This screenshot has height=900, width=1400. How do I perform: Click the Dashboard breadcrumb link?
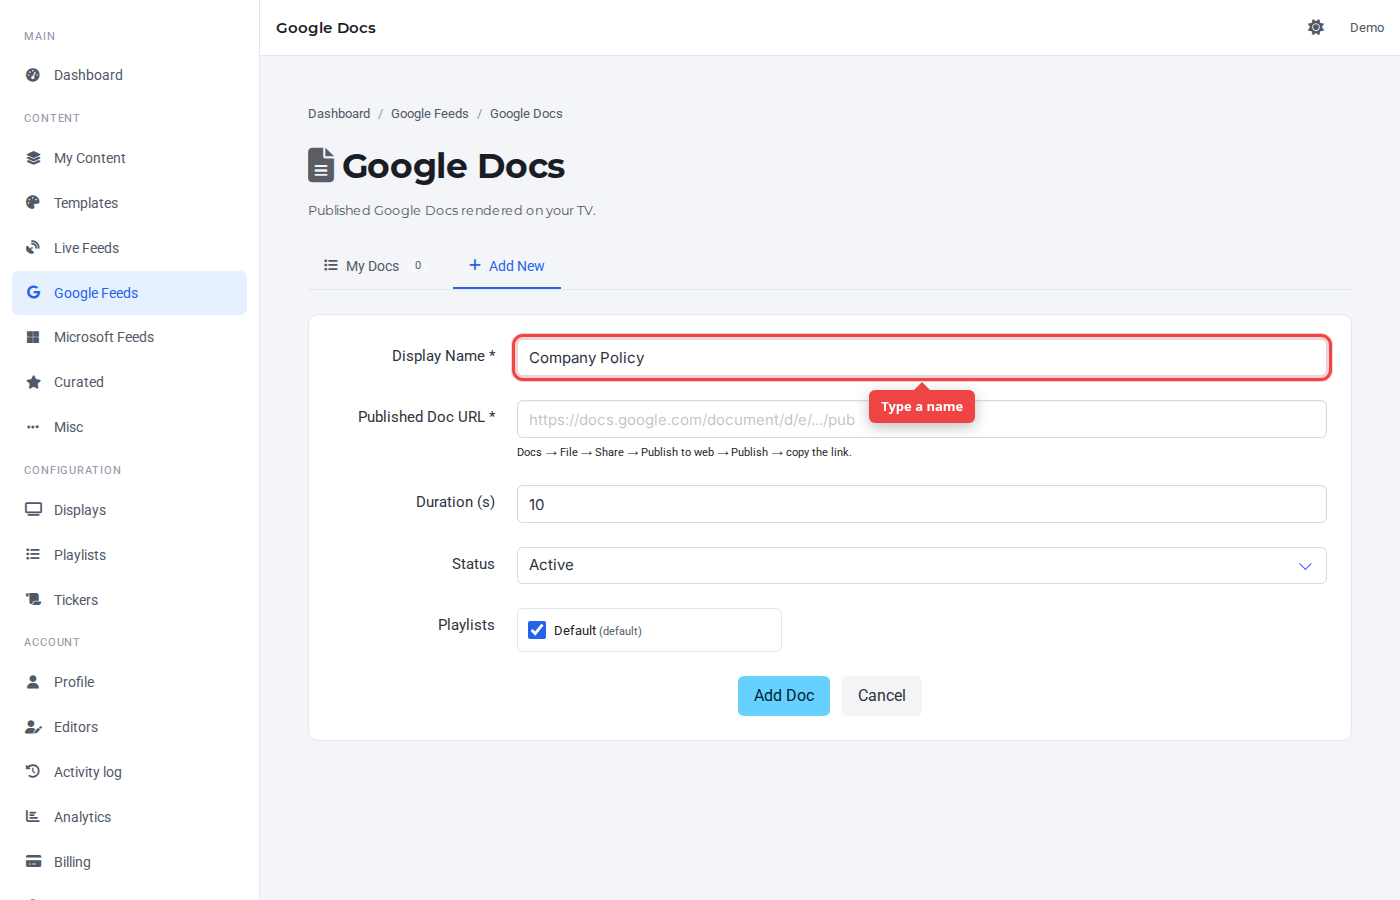pos(339,114)
